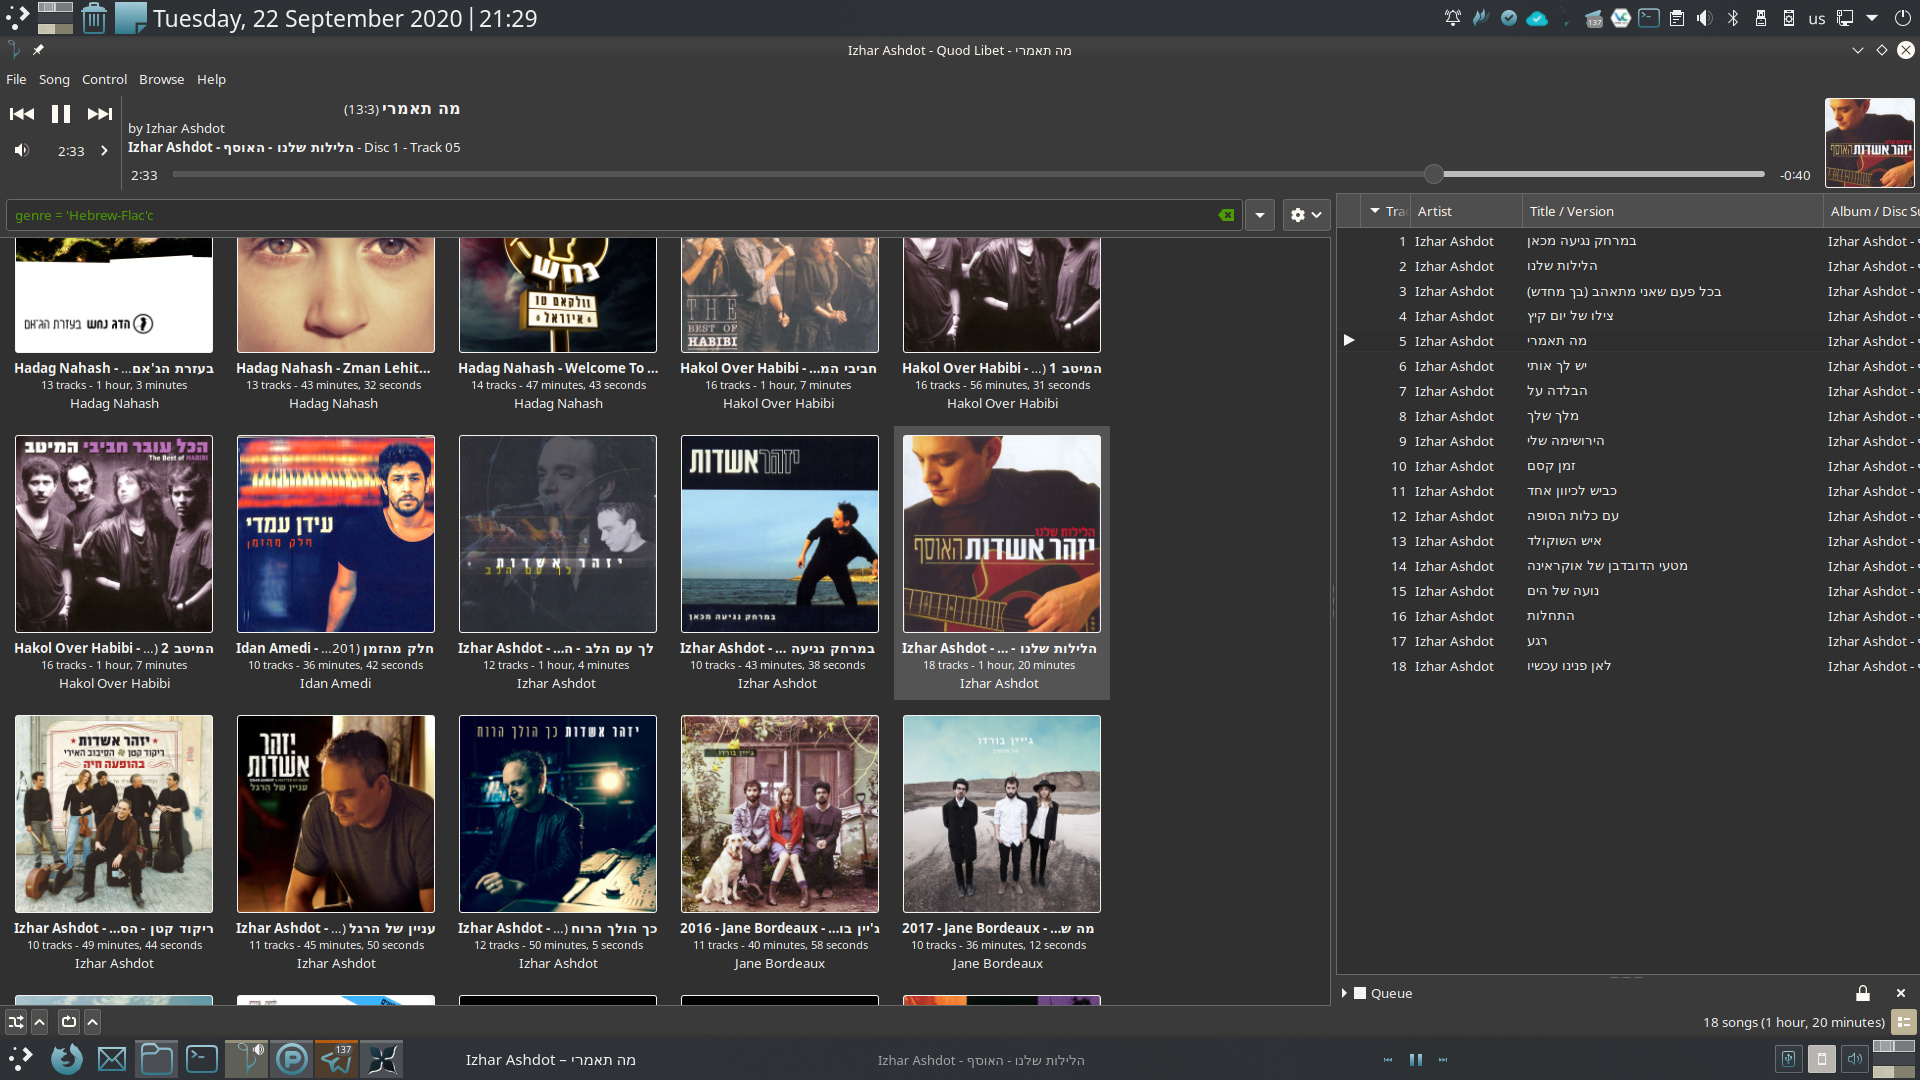Click the 18 songs duration status text
This screenshot has width=1920, height=1080.
point(1793,1022)
